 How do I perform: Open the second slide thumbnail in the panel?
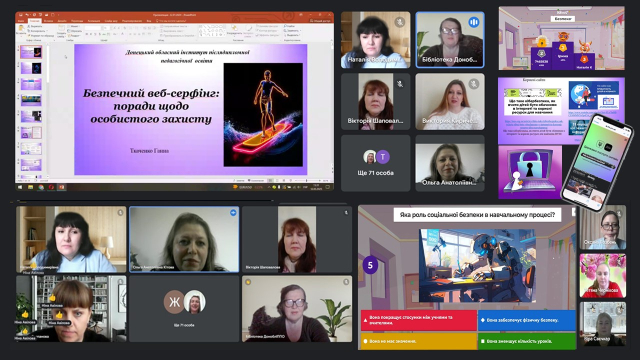[31, 68]
